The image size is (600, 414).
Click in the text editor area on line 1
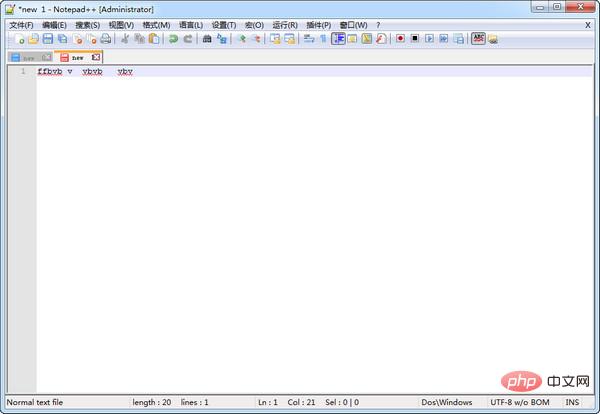click(300, 72)
